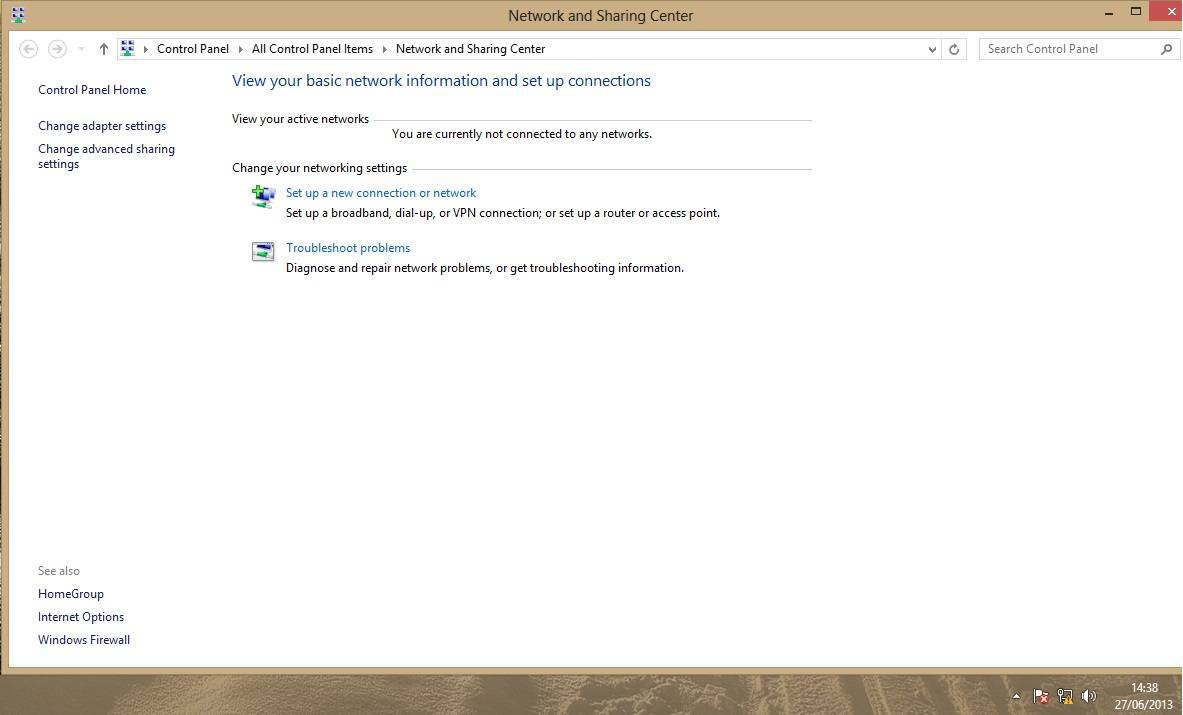Screen dimensions: 1183x715
Task: Open Set up a new connection or network
Action: (x=381, y=193)
